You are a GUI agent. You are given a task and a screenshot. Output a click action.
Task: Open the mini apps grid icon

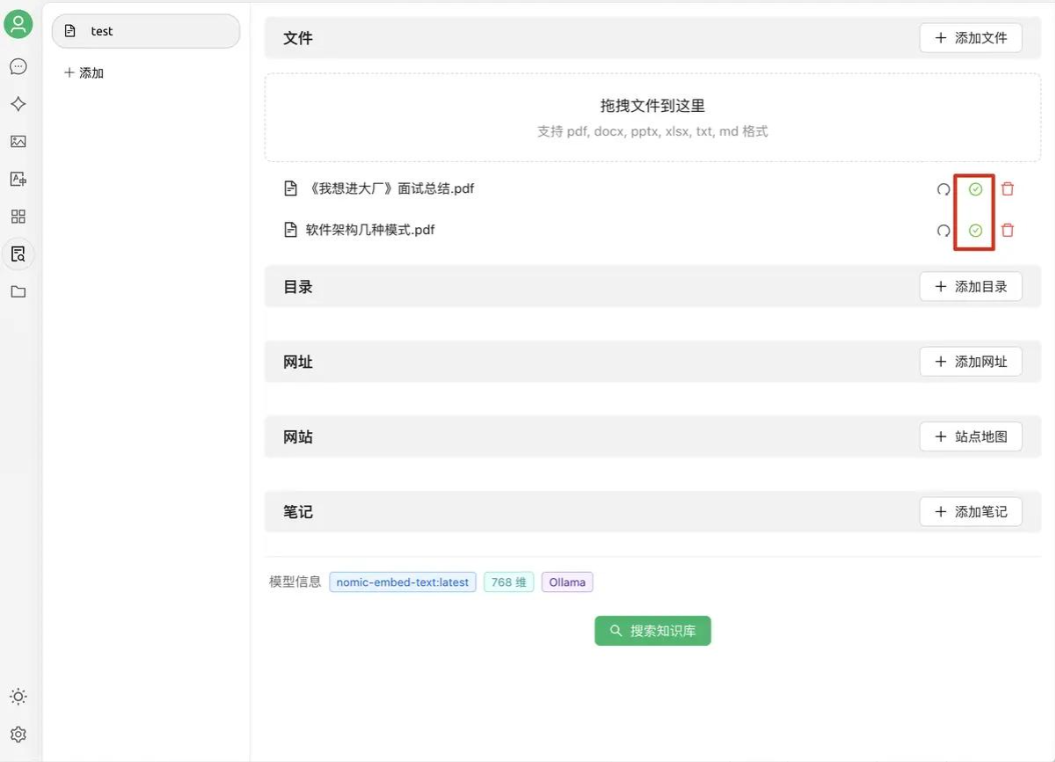[x=18, y=217]
